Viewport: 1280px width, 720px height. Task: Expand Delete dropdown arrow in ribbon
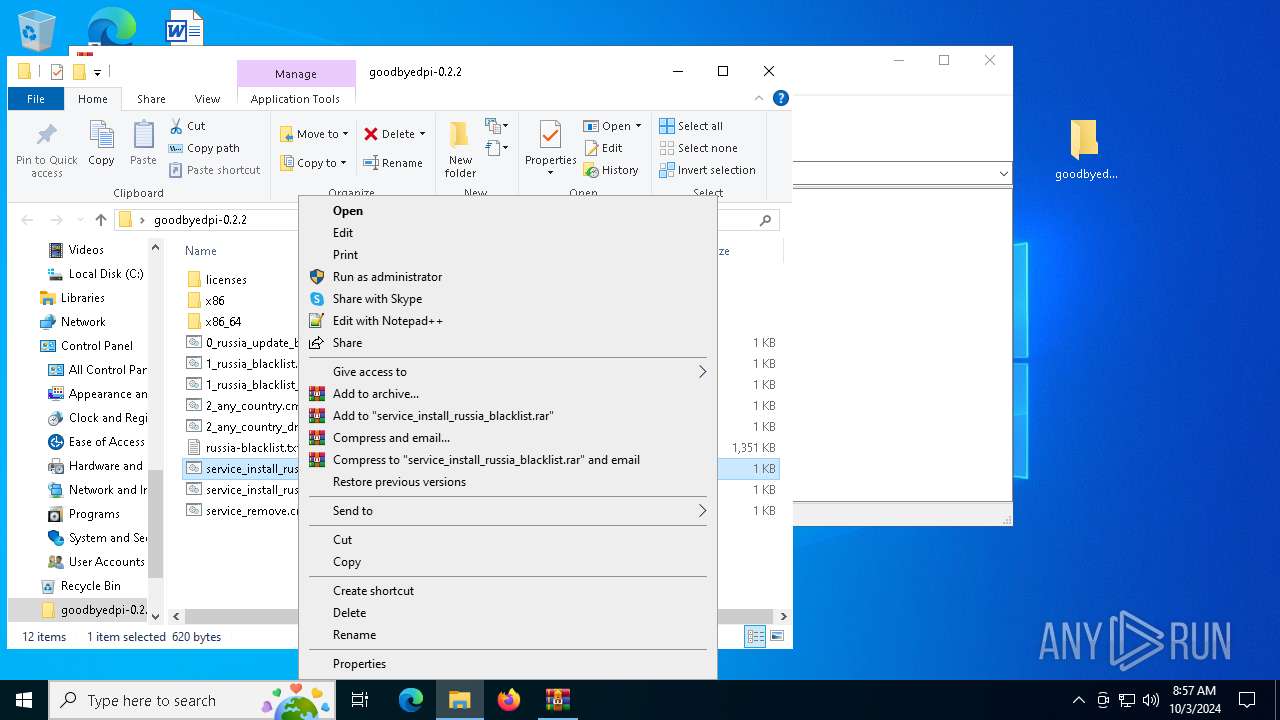pyautogui.click(x=422, y=134)
